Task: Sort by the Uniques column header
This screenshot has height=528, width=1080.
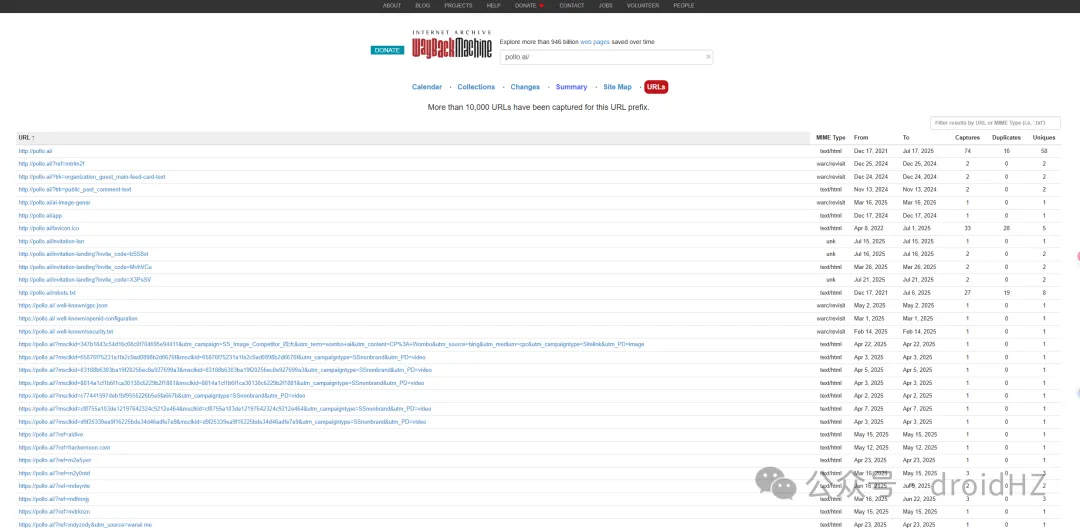Action: 1044,137
